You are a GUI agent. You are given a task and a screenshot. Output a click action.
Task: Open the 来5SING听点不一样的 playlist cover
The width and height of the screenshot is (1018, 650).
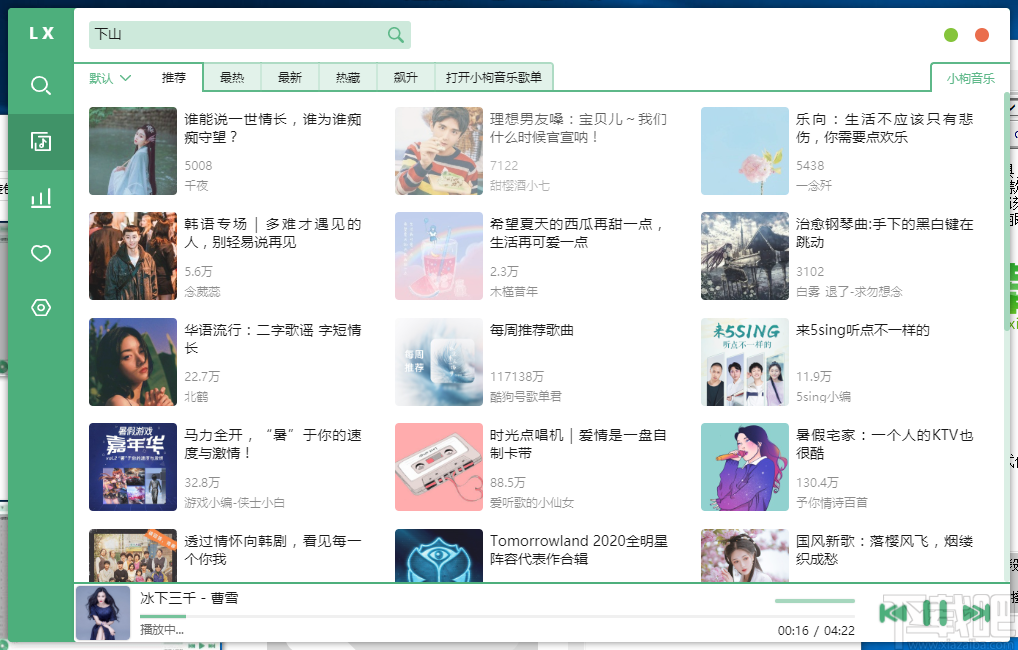point(744,362)
